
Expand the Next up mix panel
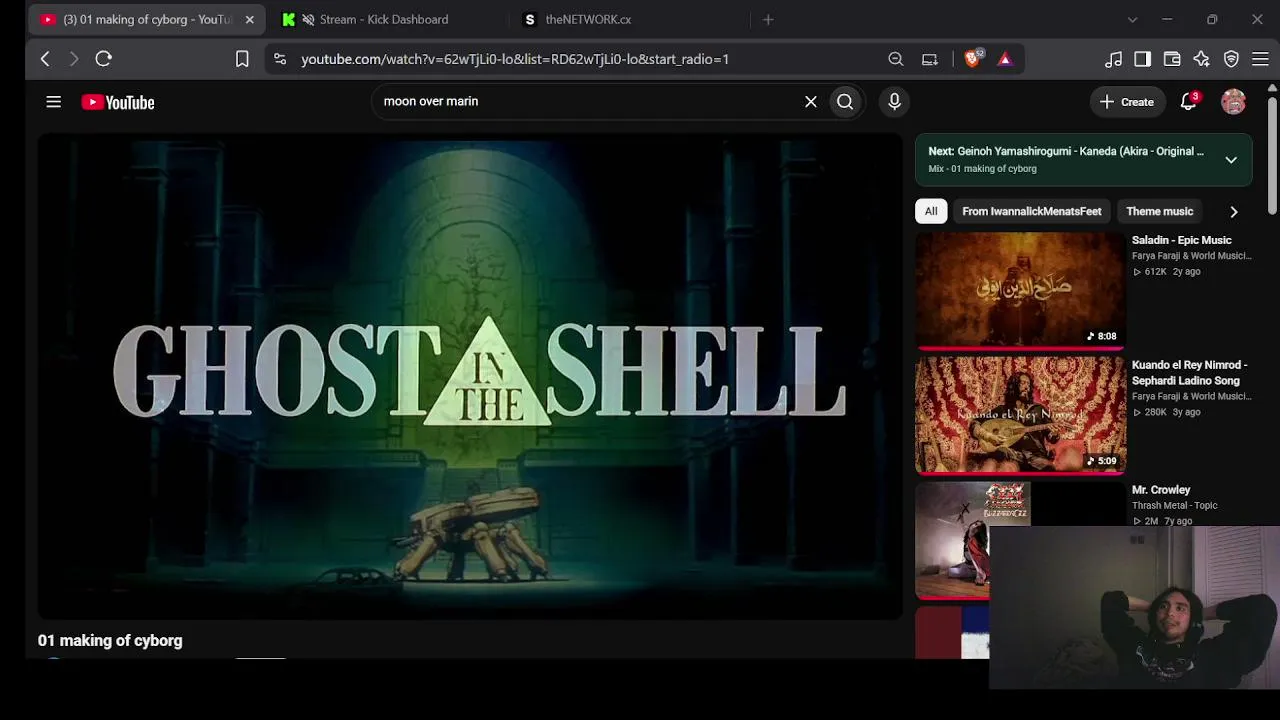(x=1231, y=160)
